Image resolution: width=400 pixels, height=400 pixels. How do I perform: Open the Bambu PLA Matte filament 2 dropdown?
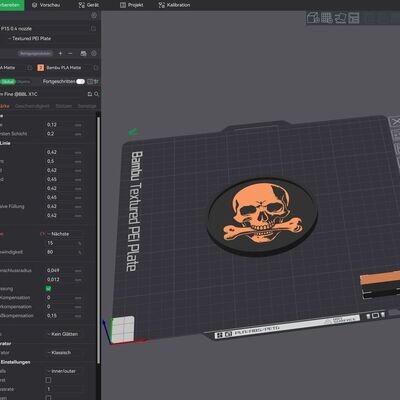(63, 68)
